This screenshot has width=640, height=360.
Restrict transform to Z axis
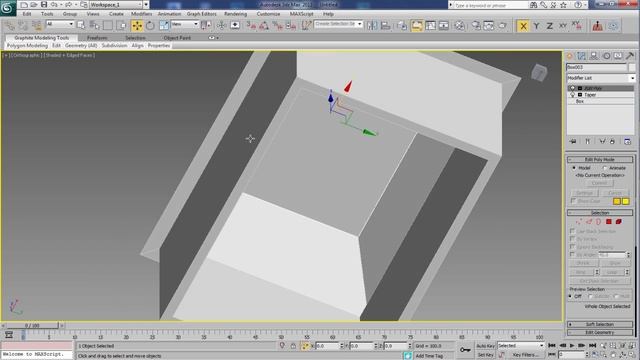click(x=549, y=26)
